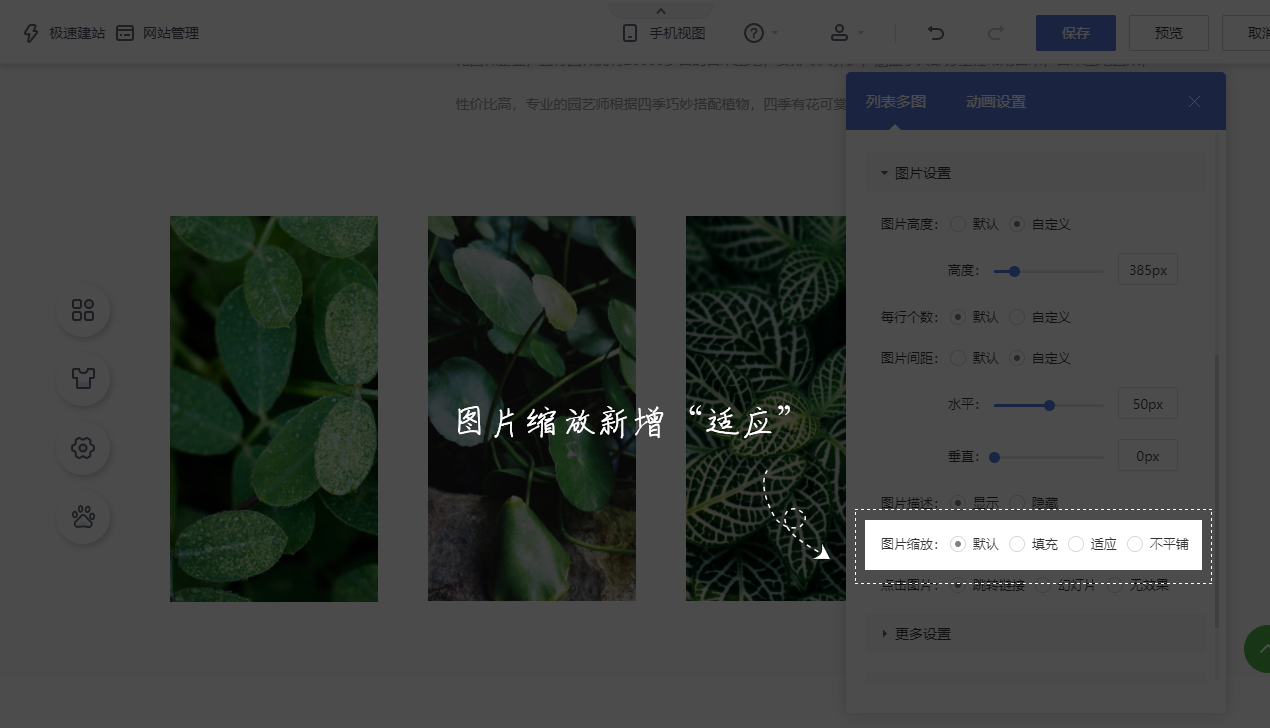This screenshot has height=728, width=1270.
Task: Open the gear settings sidebar button
Action: [x=83, y=448]
